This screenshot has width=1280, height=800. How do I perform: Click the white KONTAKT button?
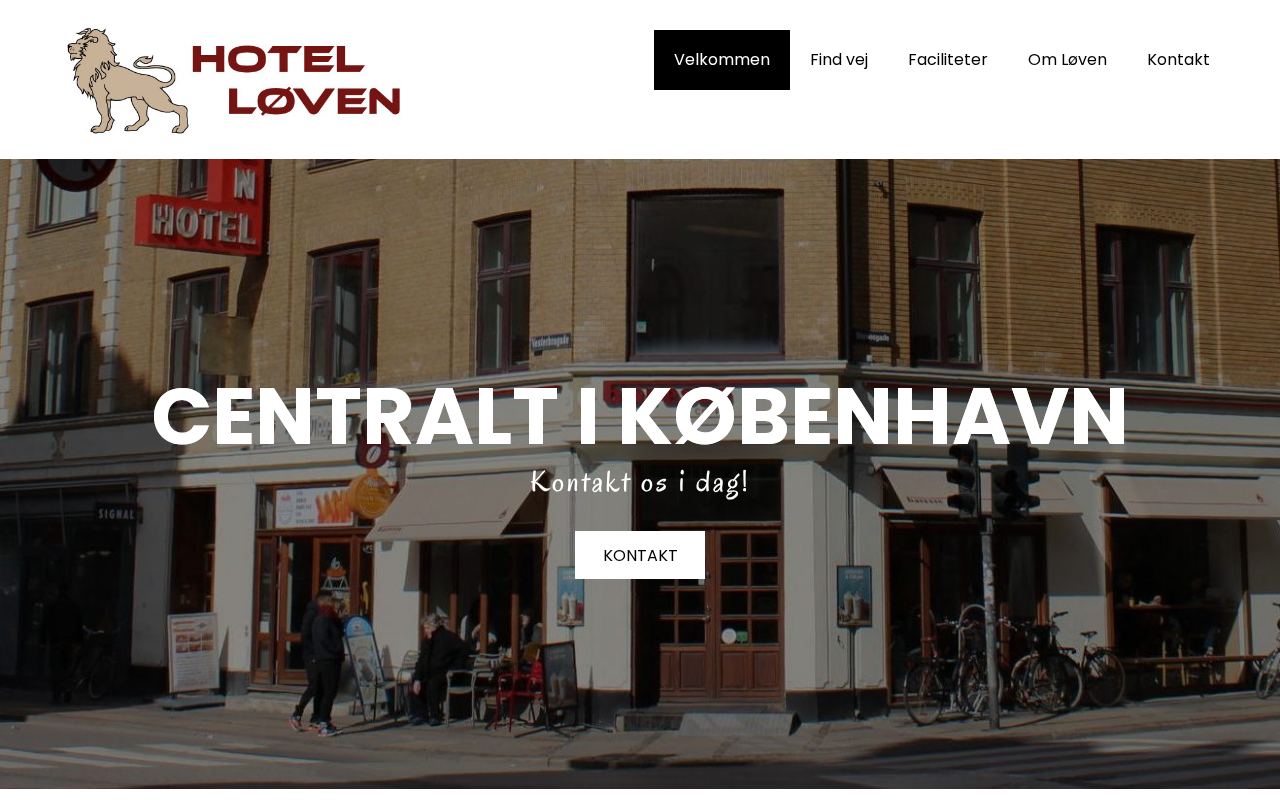point(640,555)
